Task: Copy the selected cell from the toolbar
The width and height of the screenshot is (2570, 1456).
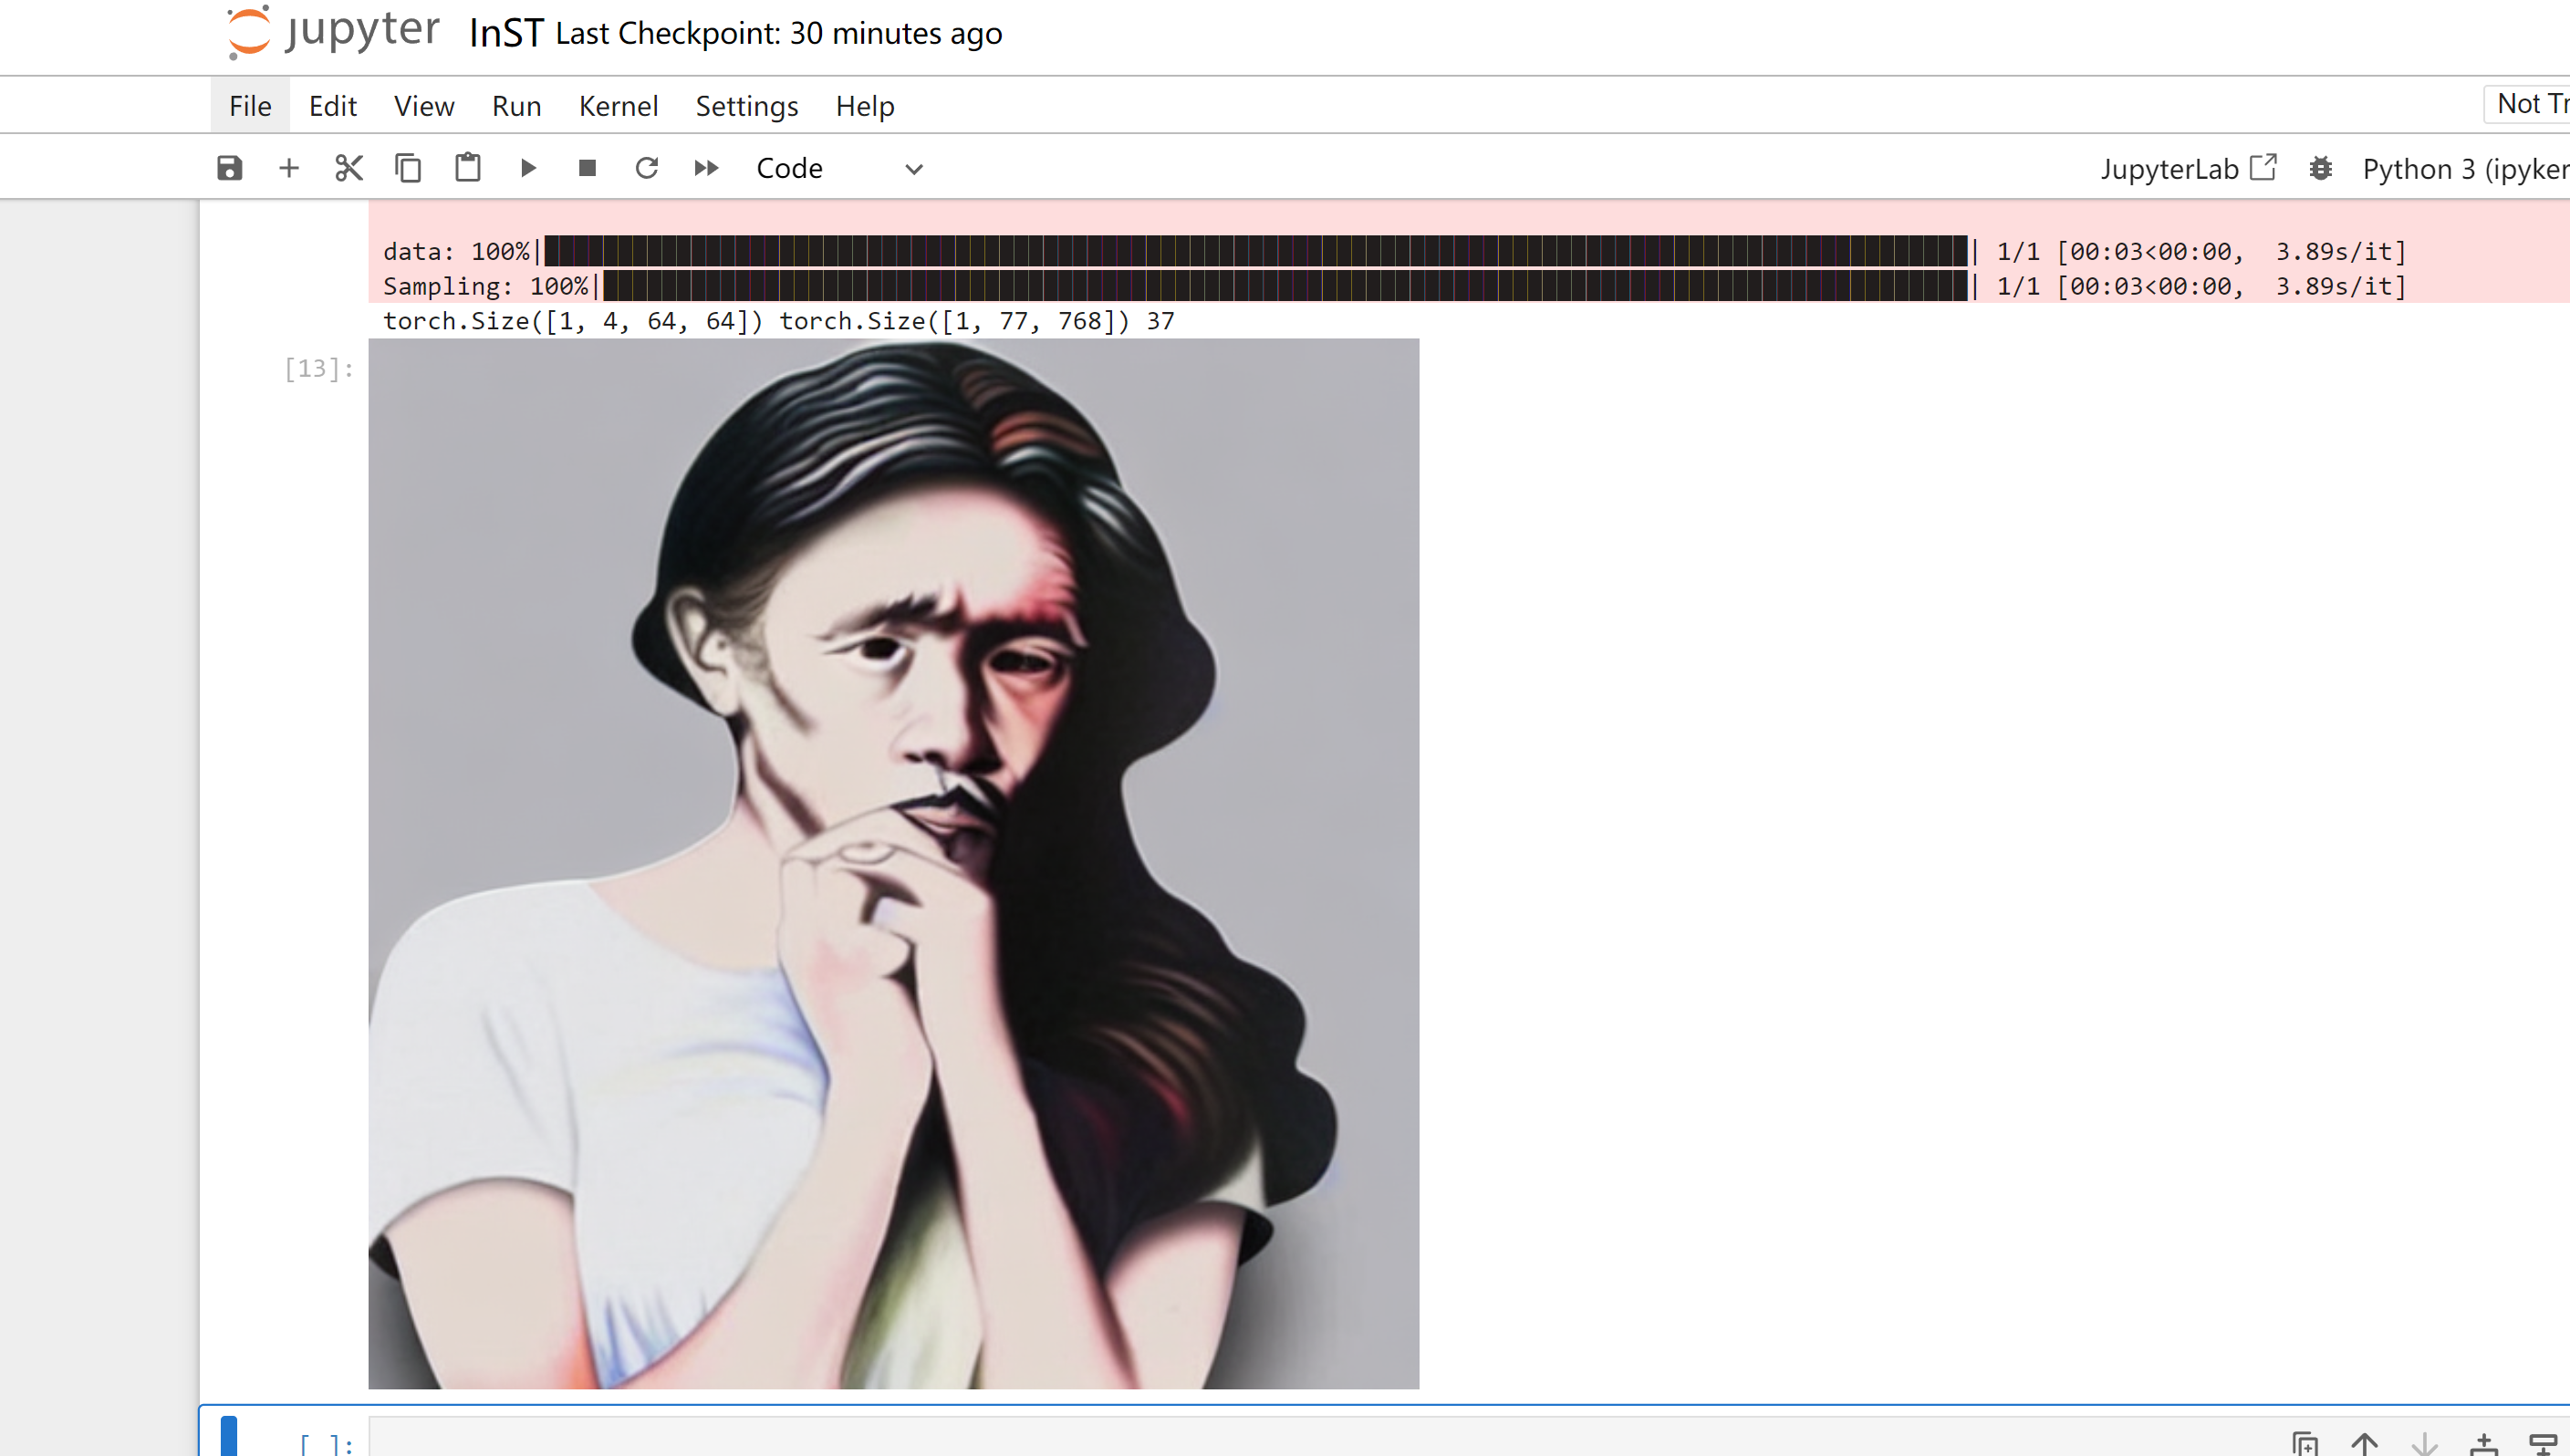Action: point(408,168)
